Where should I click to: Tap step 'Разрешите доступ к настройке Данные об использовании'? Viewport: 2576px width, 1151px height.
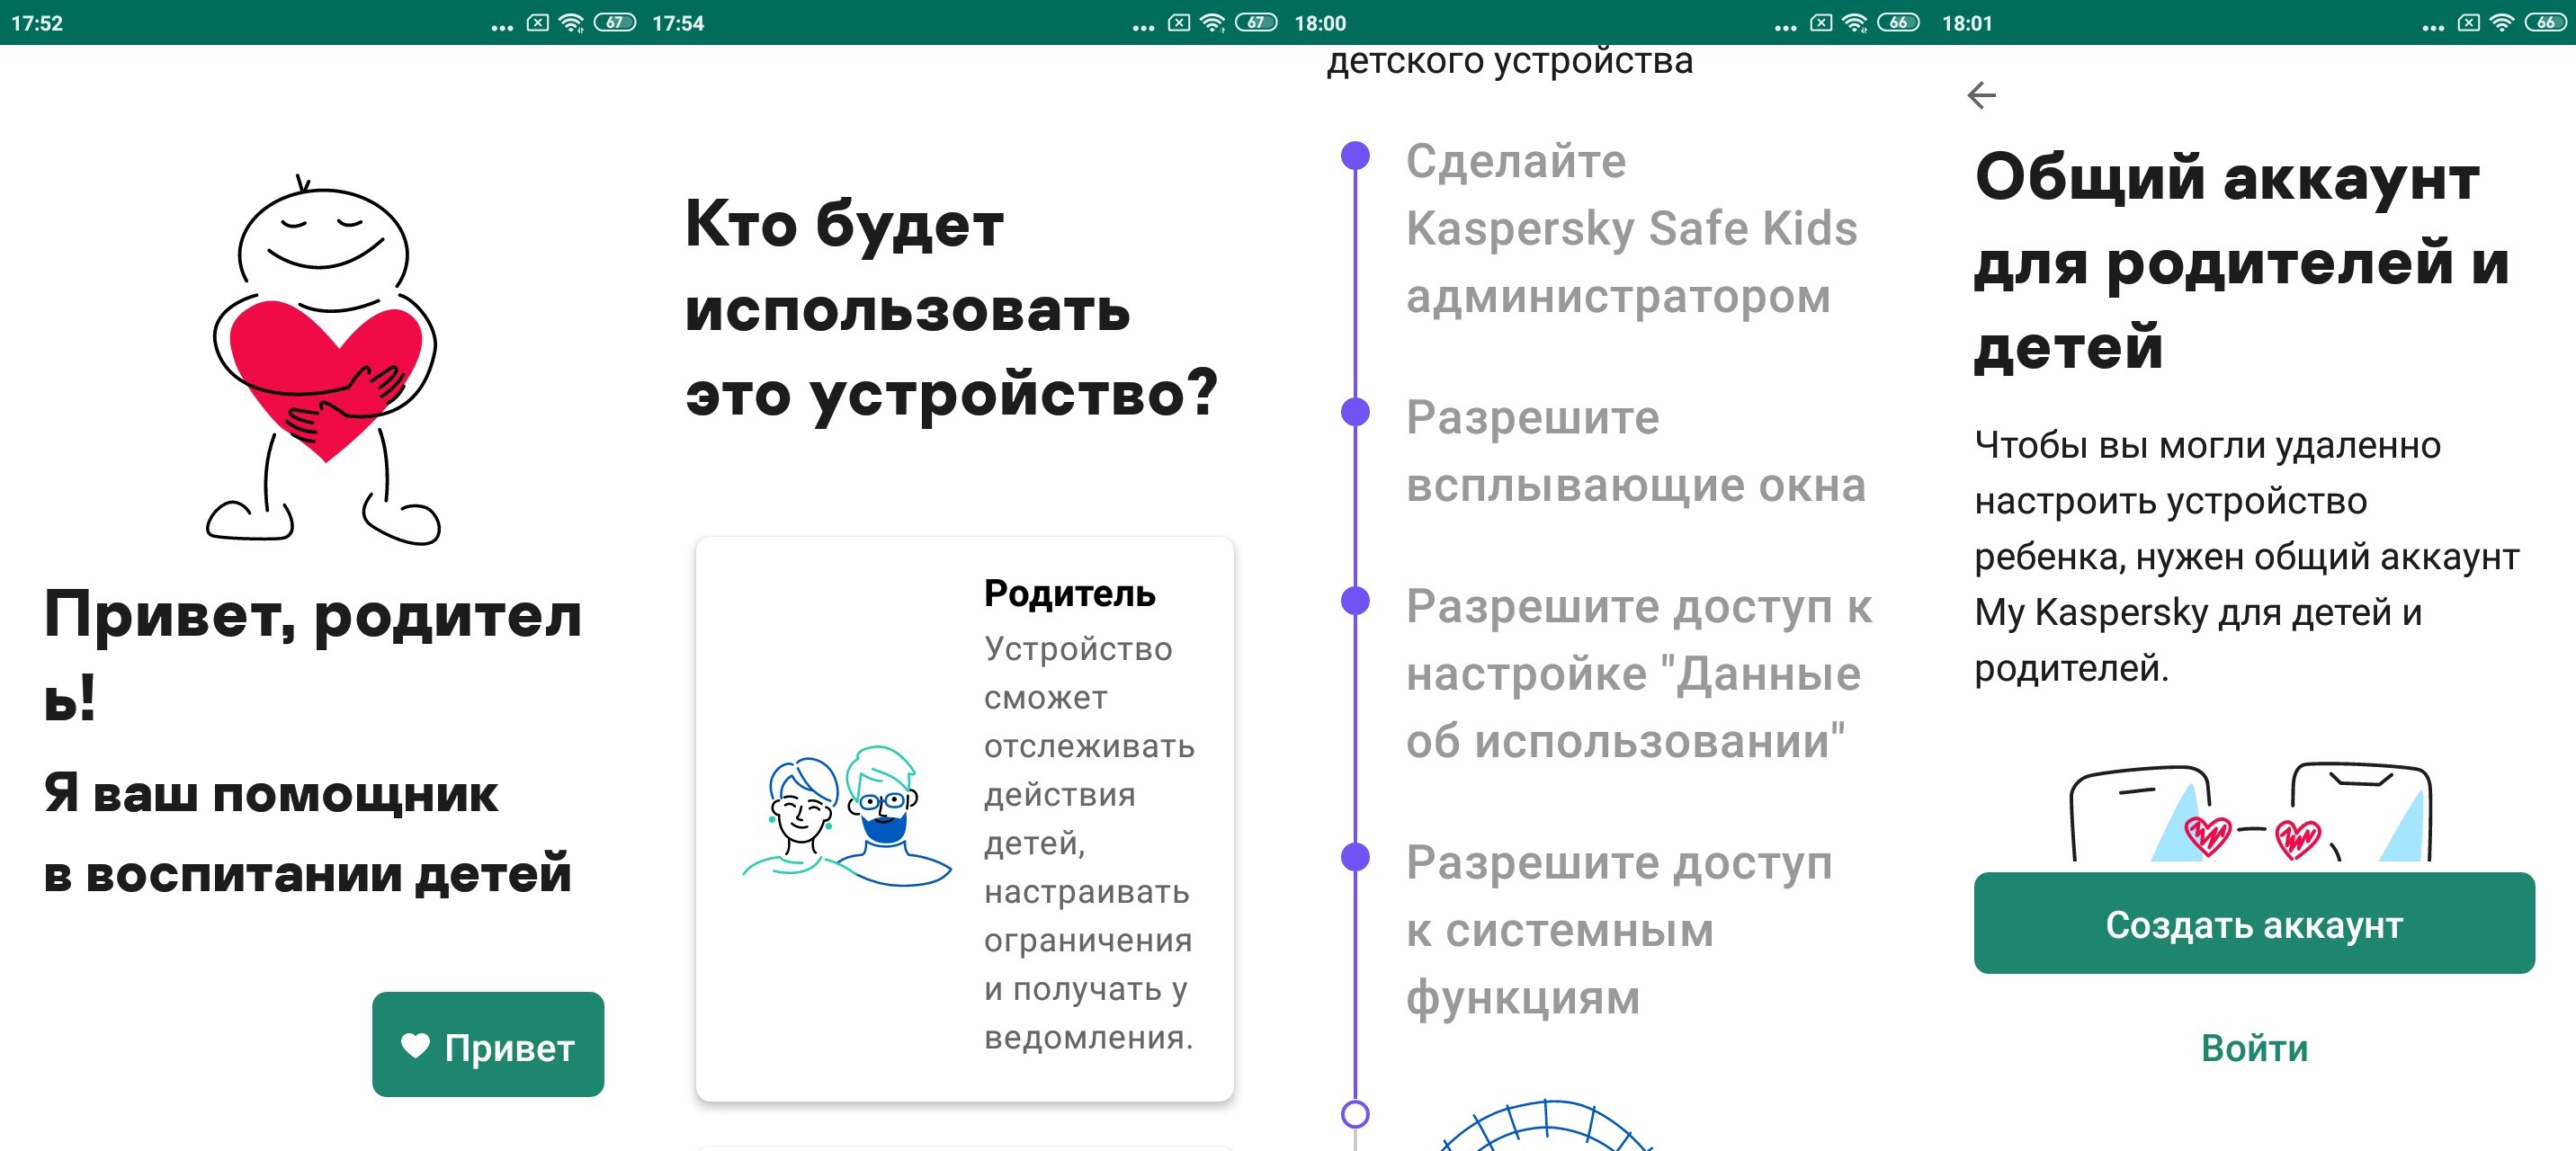[x=1639, y=673]
